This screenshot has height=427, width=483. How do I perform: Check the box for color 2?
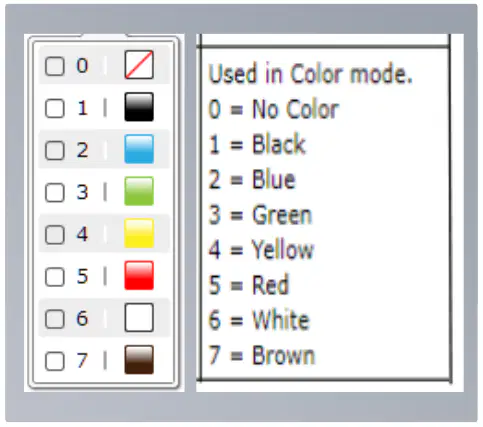pos(55,150)
